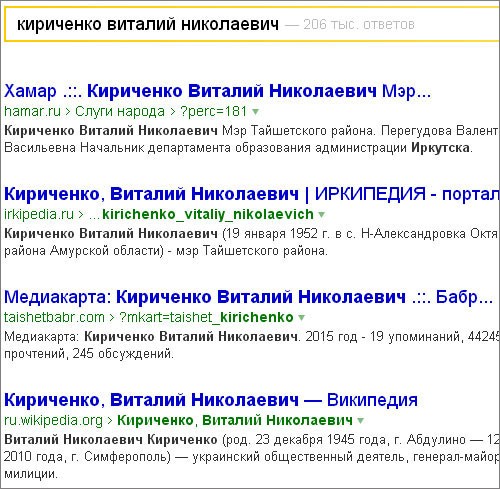
Task: Open green Кириченко, Виталий Николаевич Wikipedia breadcrumb
Action: point(235,420)
